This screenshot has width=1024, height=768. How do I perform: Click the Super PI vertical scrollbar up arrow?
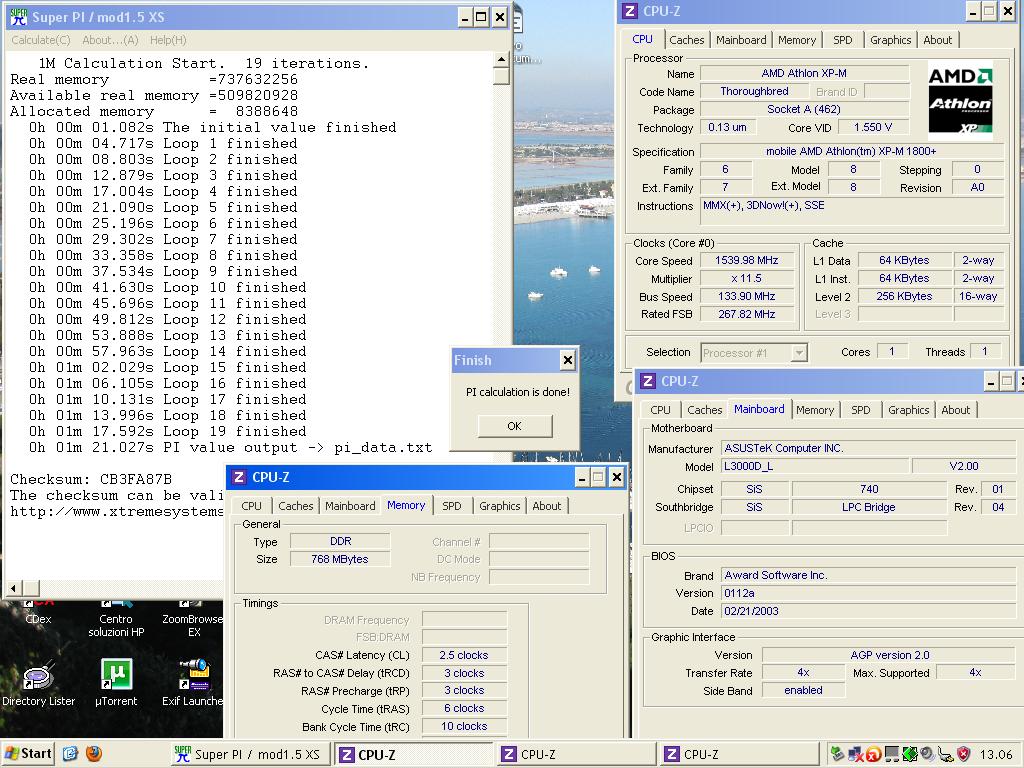pyautogui.click(x=501, y=59)
